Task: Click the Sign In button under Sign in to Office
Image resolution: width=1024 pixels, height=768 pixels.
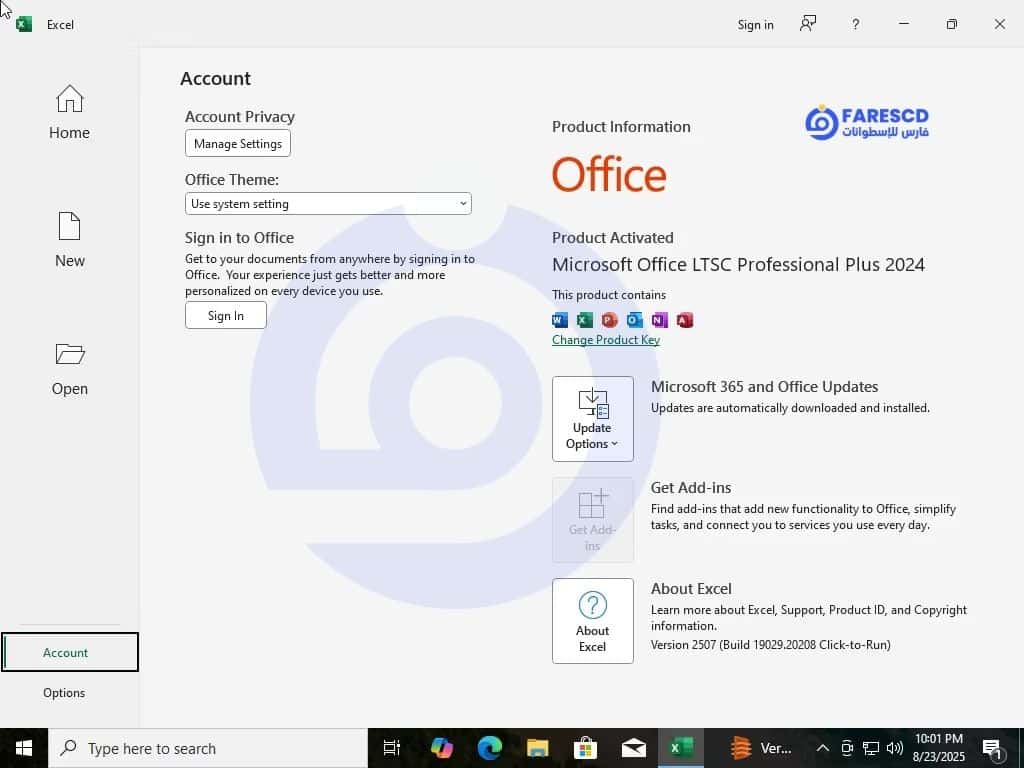Action: tap(226, 315)
